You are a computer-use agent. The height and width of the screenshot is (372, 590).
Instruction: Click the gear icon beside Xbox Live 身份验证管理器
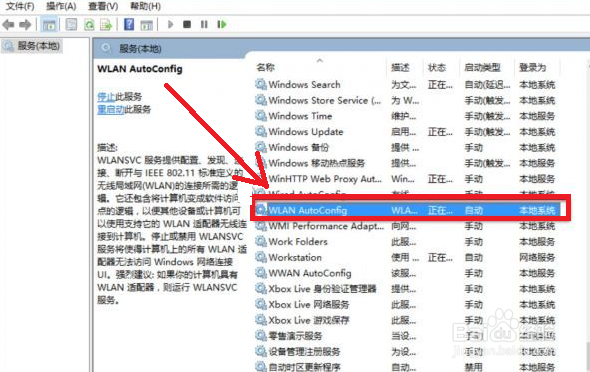click(x=261, y=289)
